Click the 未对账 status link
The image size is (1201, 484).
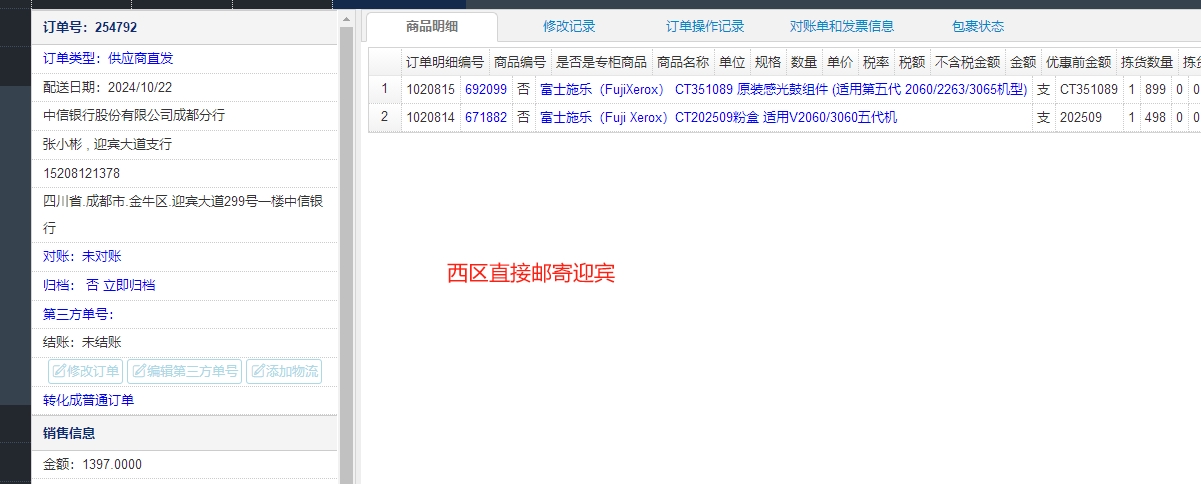101,256
